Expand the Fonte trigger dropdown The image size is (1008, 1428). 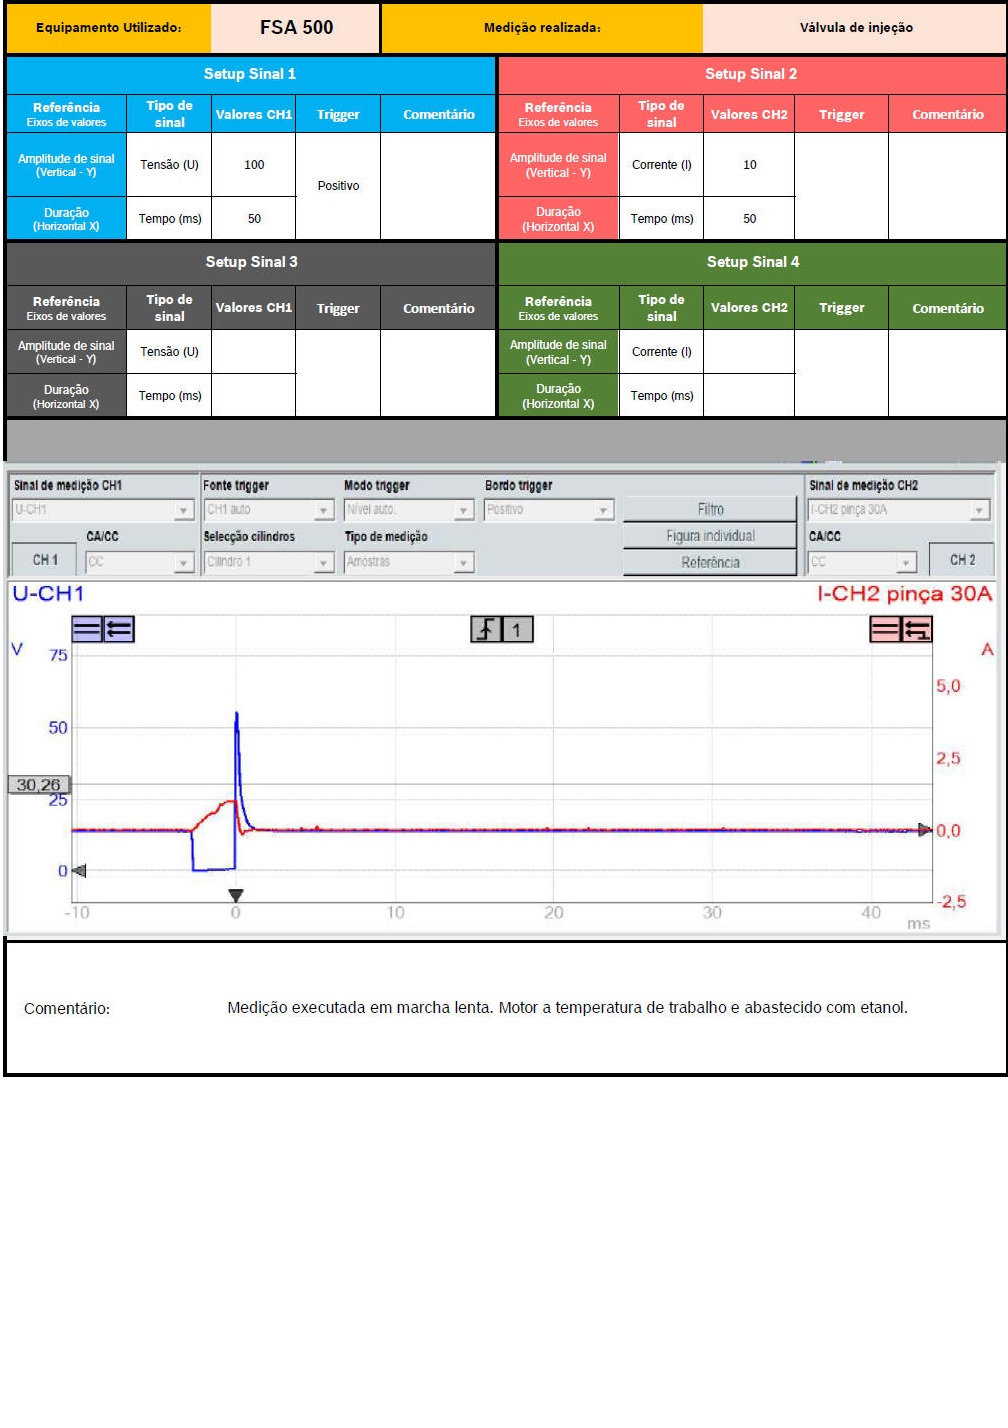pos(323,510)
